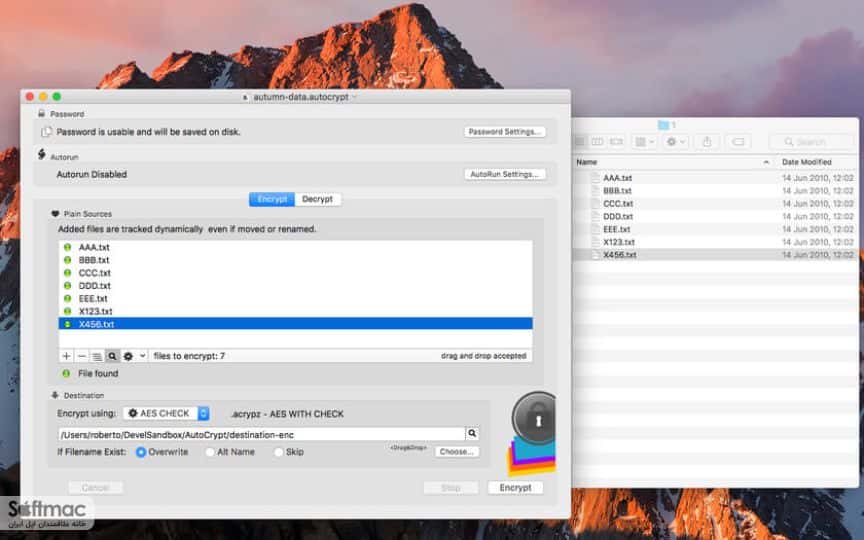The width and height of the screenshot is (864, 540).
Task: Click the Encrypt button at bottom
Action: tap(515, 488)
